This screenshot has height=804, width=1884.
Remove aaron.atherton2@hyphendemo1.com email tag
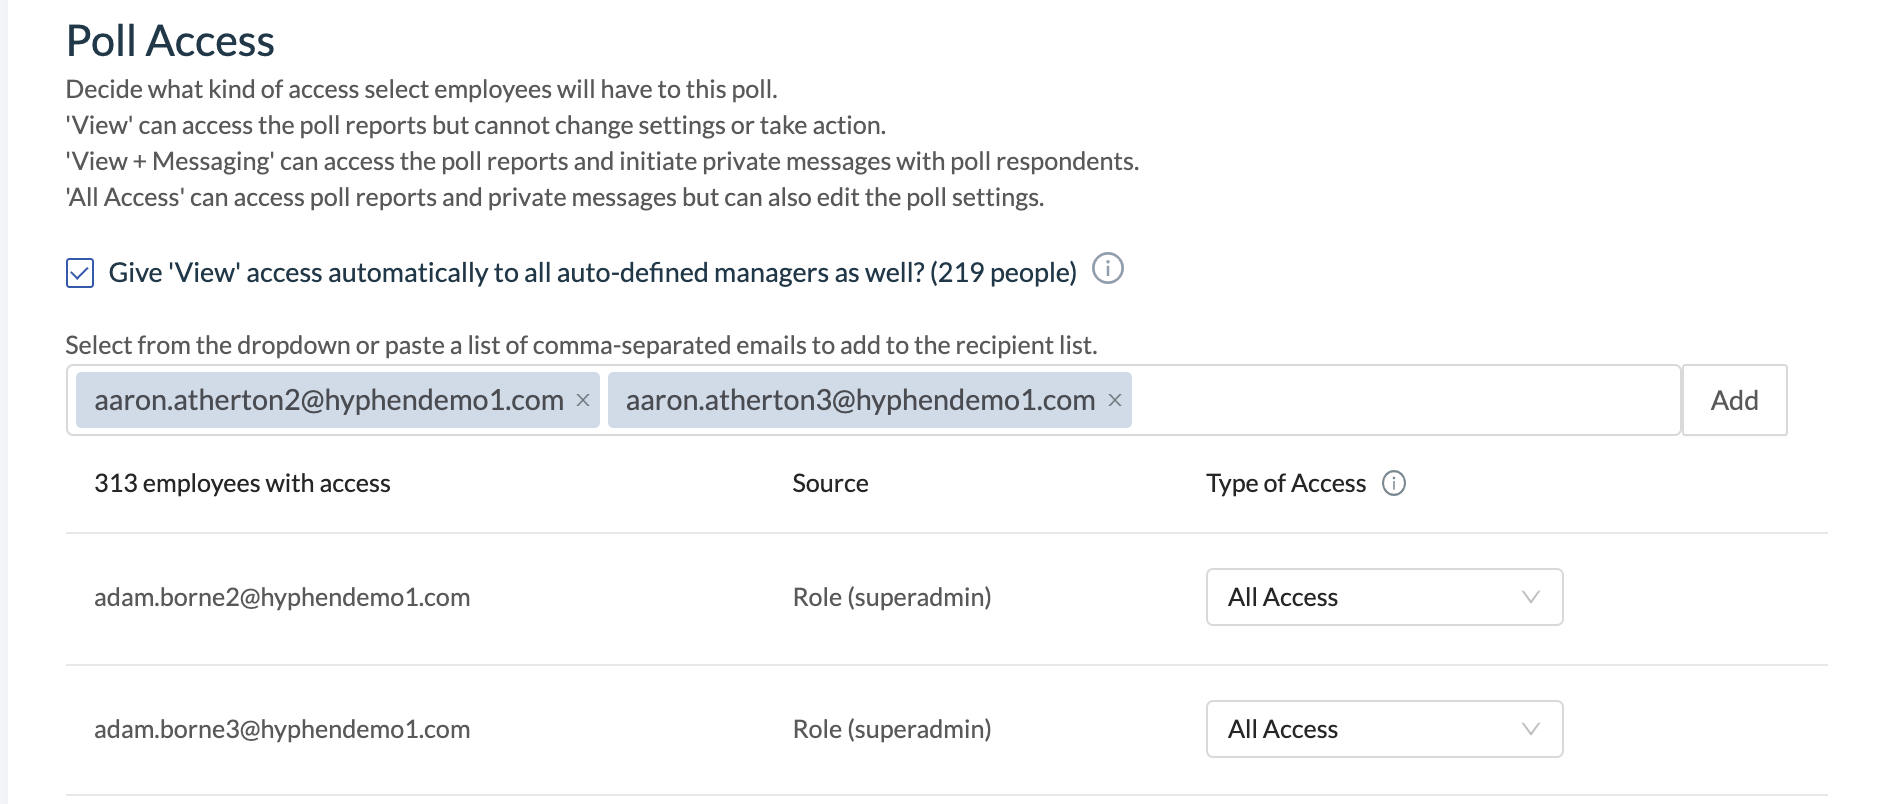tap(583, 401)
